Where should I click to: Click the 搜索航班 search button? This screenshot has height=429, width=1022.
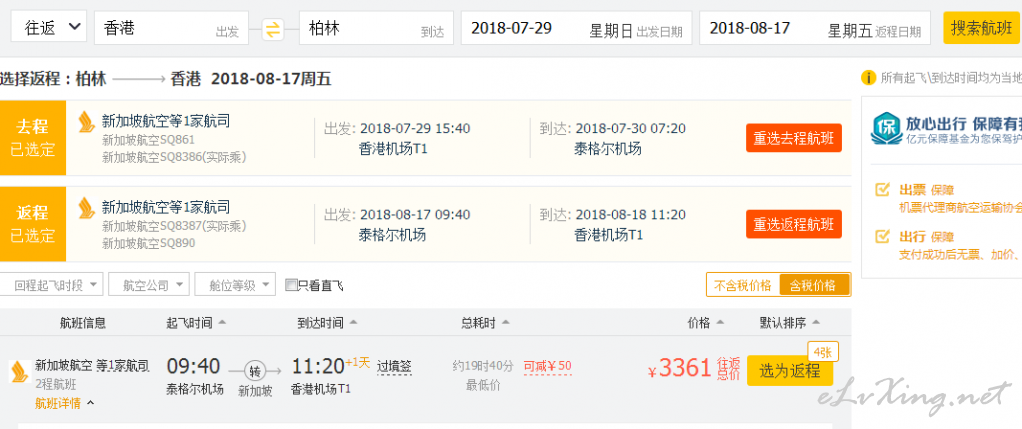(981, 28)
